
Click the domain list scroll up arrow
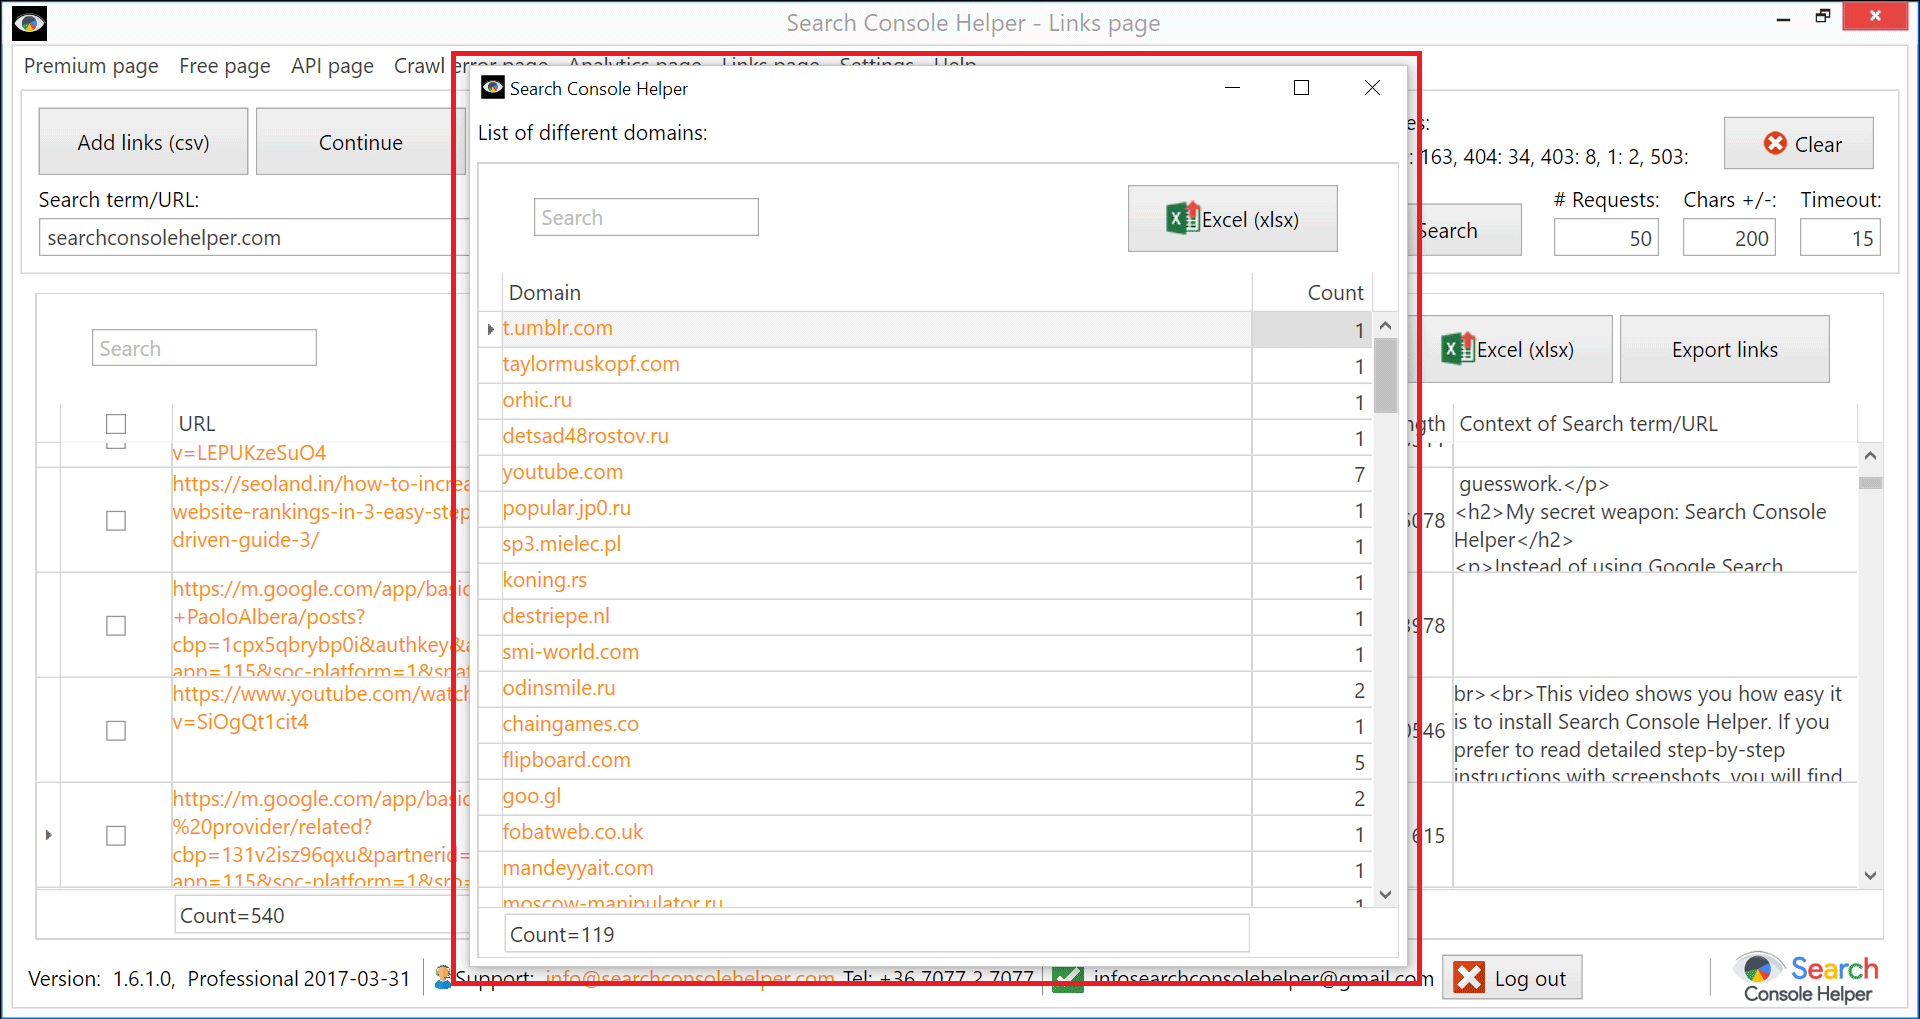[x=1385, y=325]
